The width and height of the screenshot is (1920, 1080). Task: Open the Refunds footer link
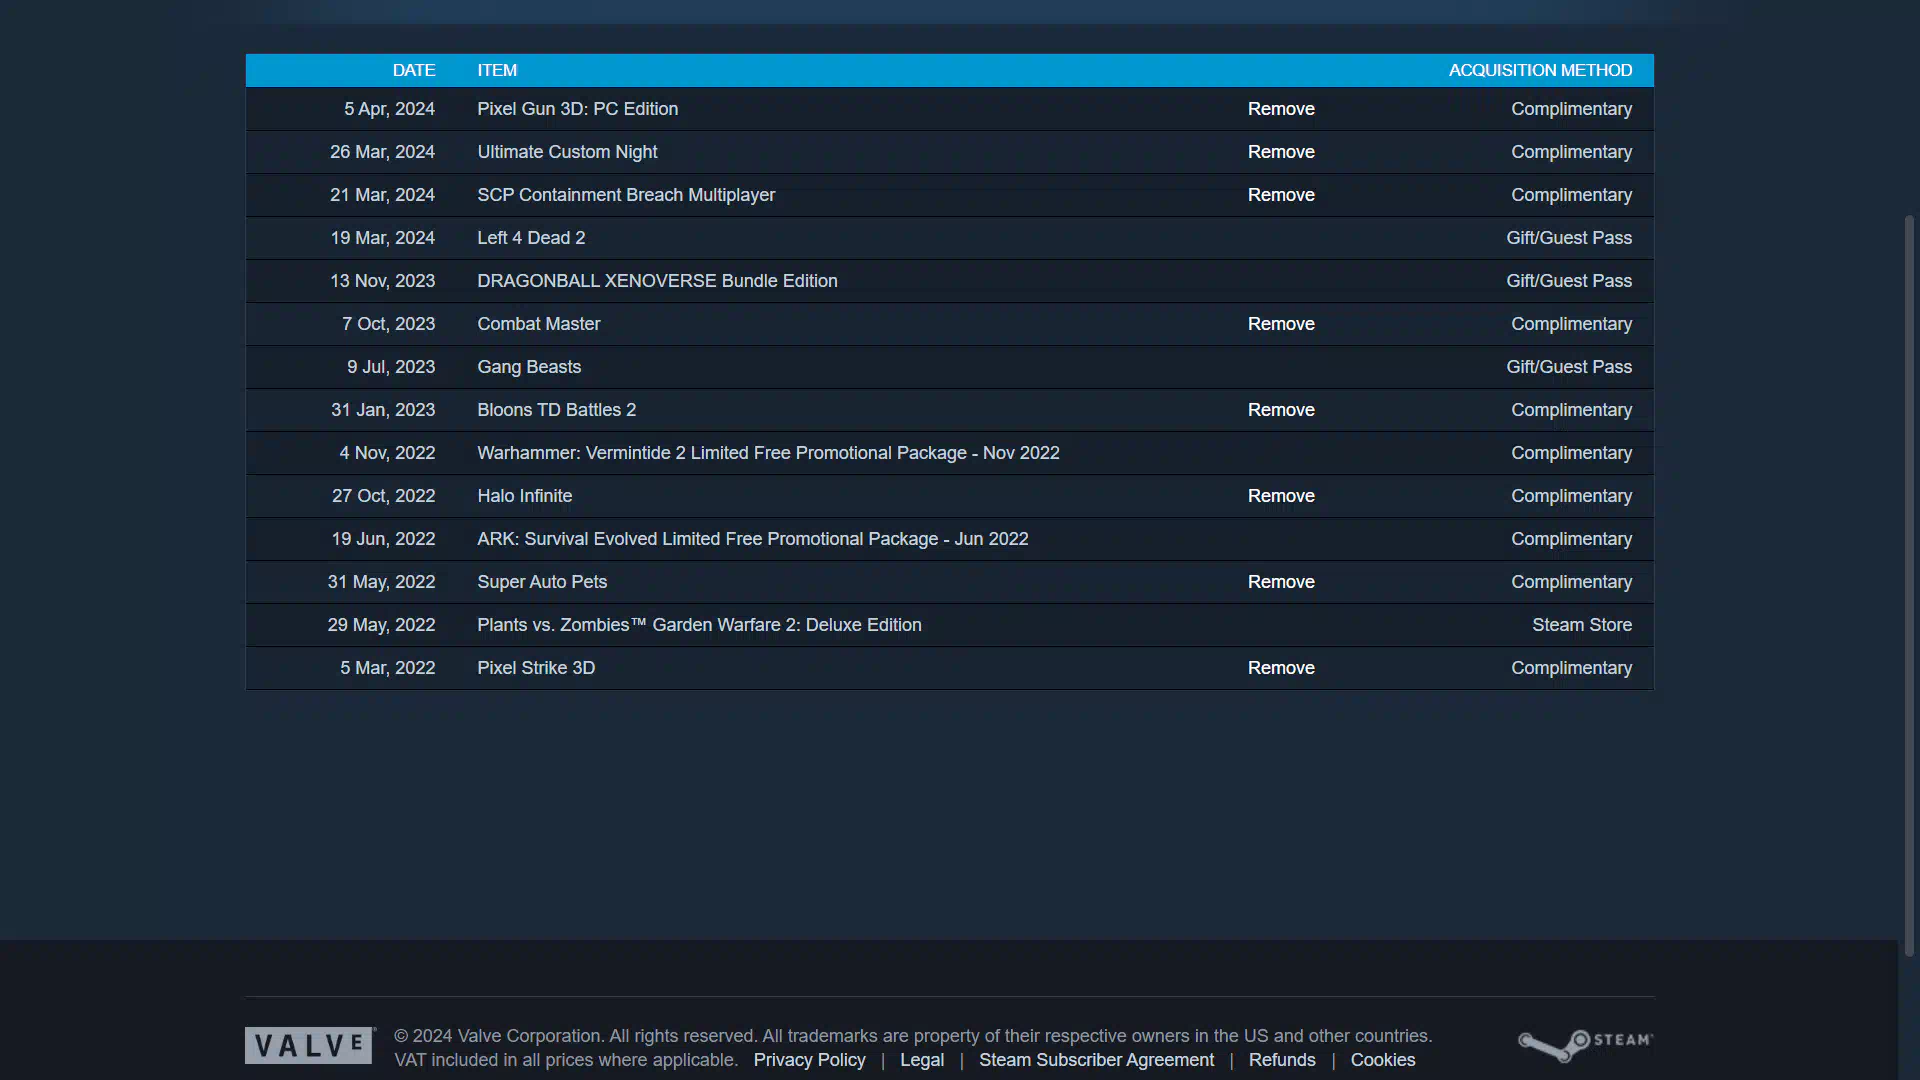(1282, 1060)
